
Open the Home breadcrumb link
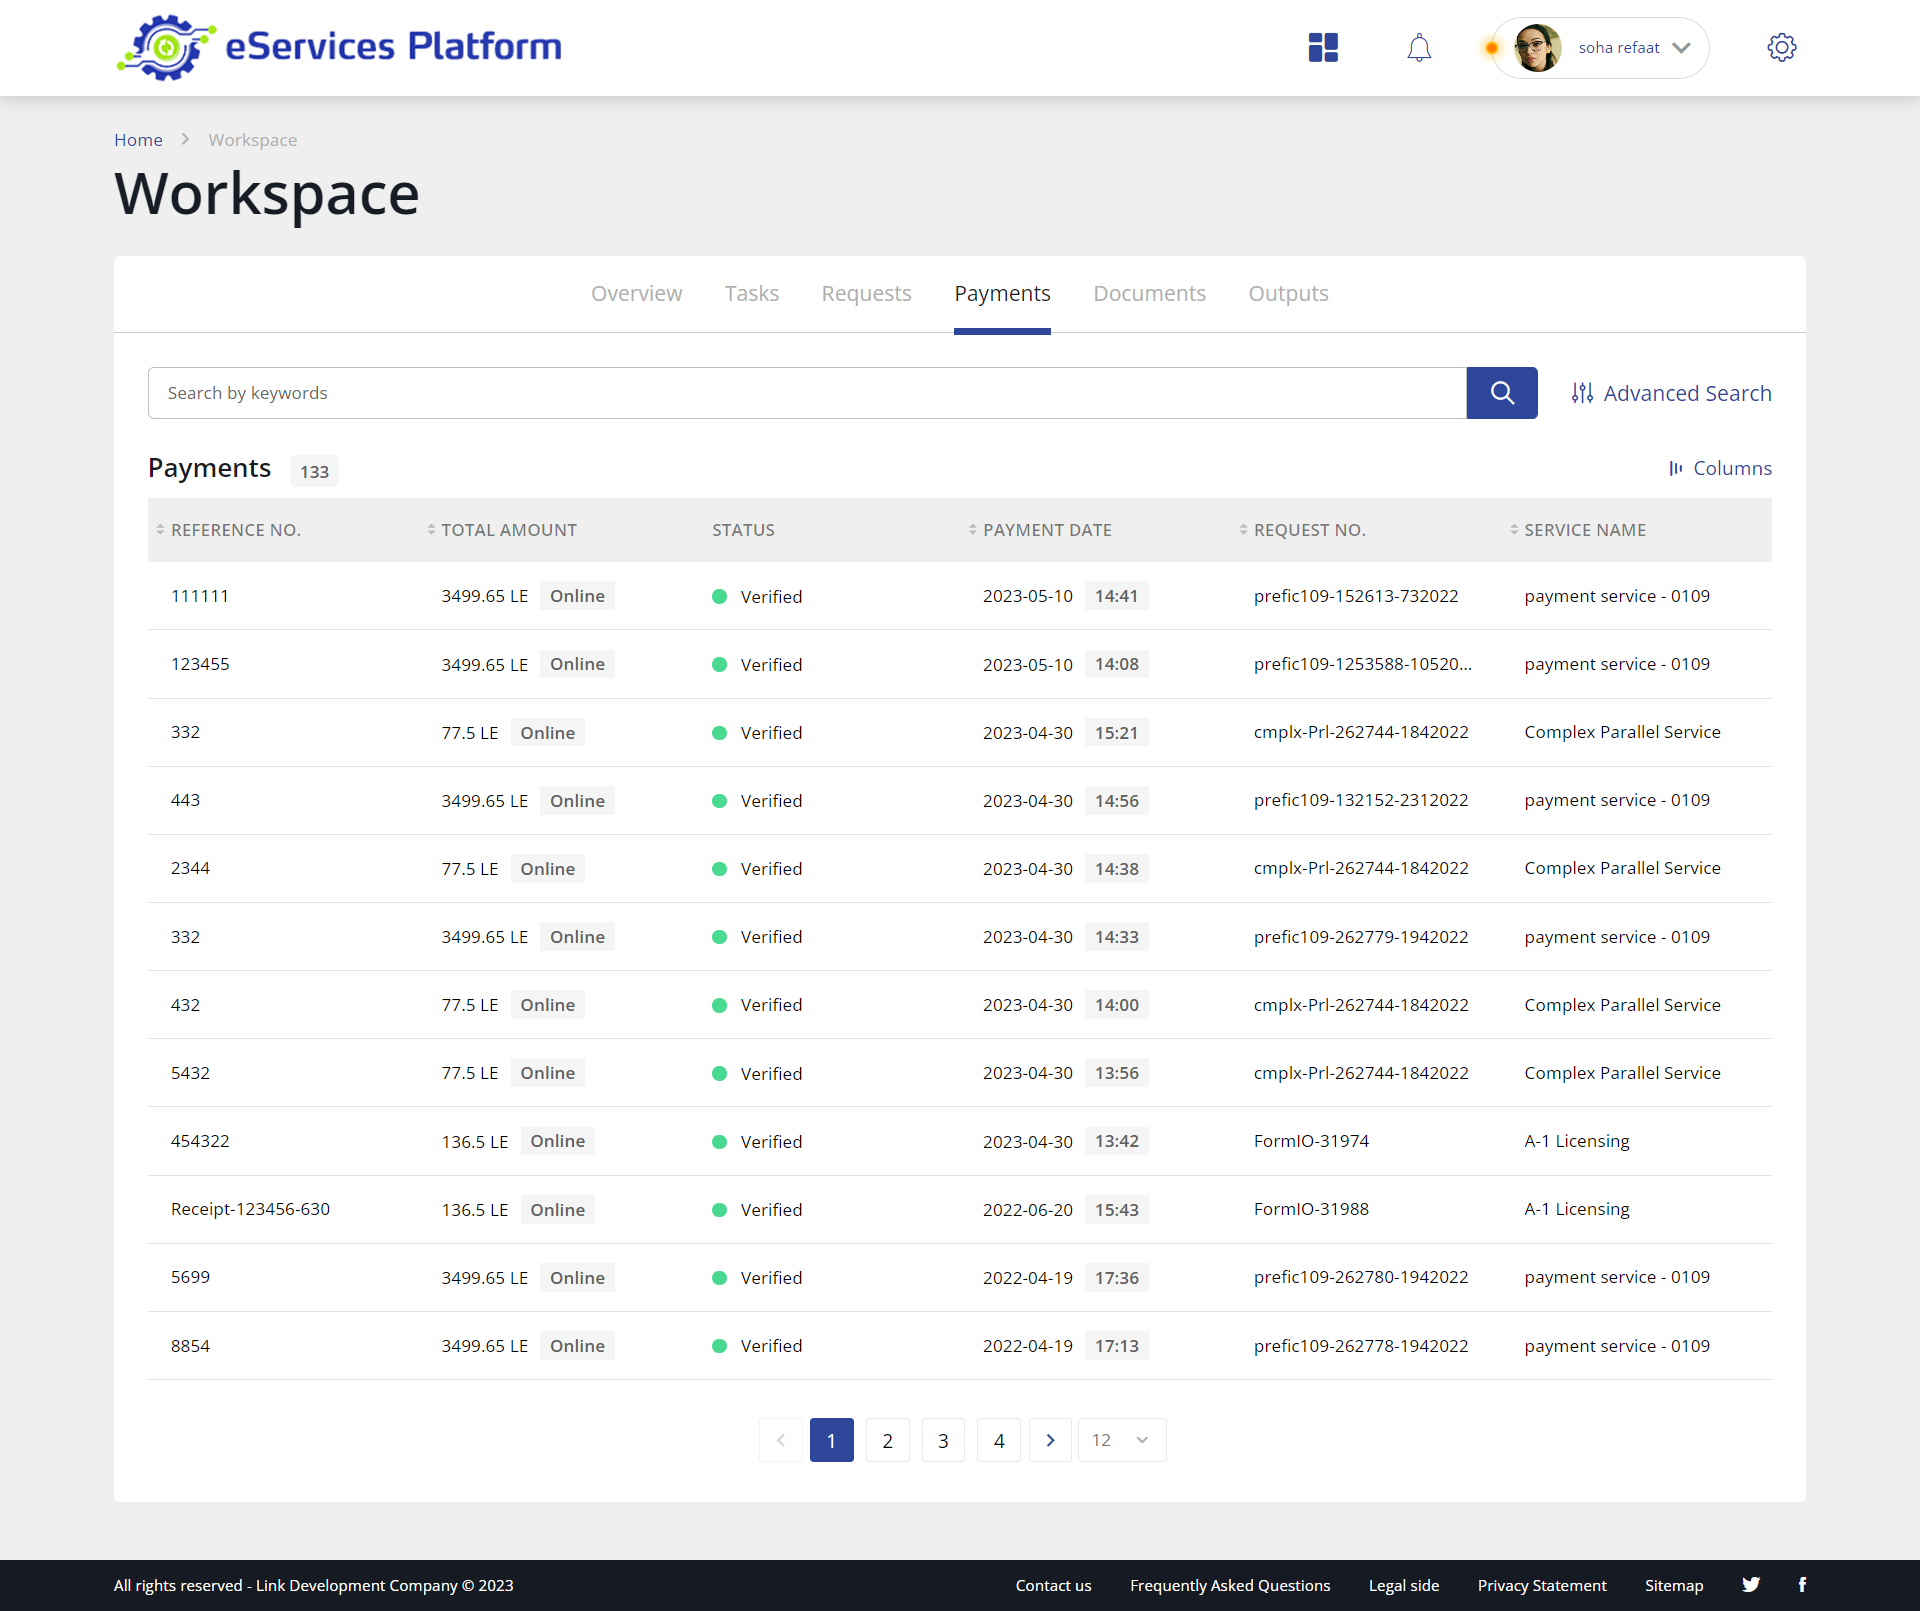(138, 140)
